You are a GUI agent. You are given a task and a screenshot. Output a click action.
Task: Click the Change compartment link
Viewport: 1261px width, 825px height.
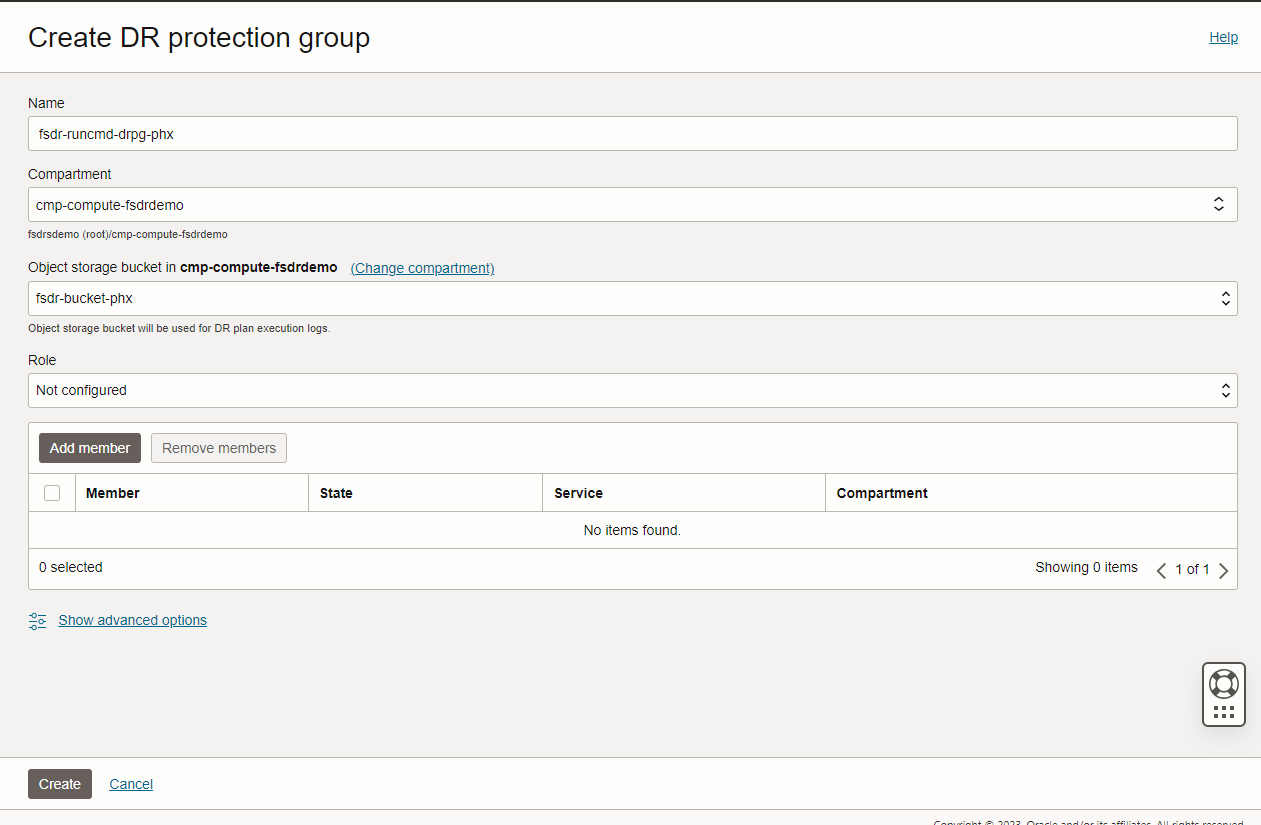[422, 268]
